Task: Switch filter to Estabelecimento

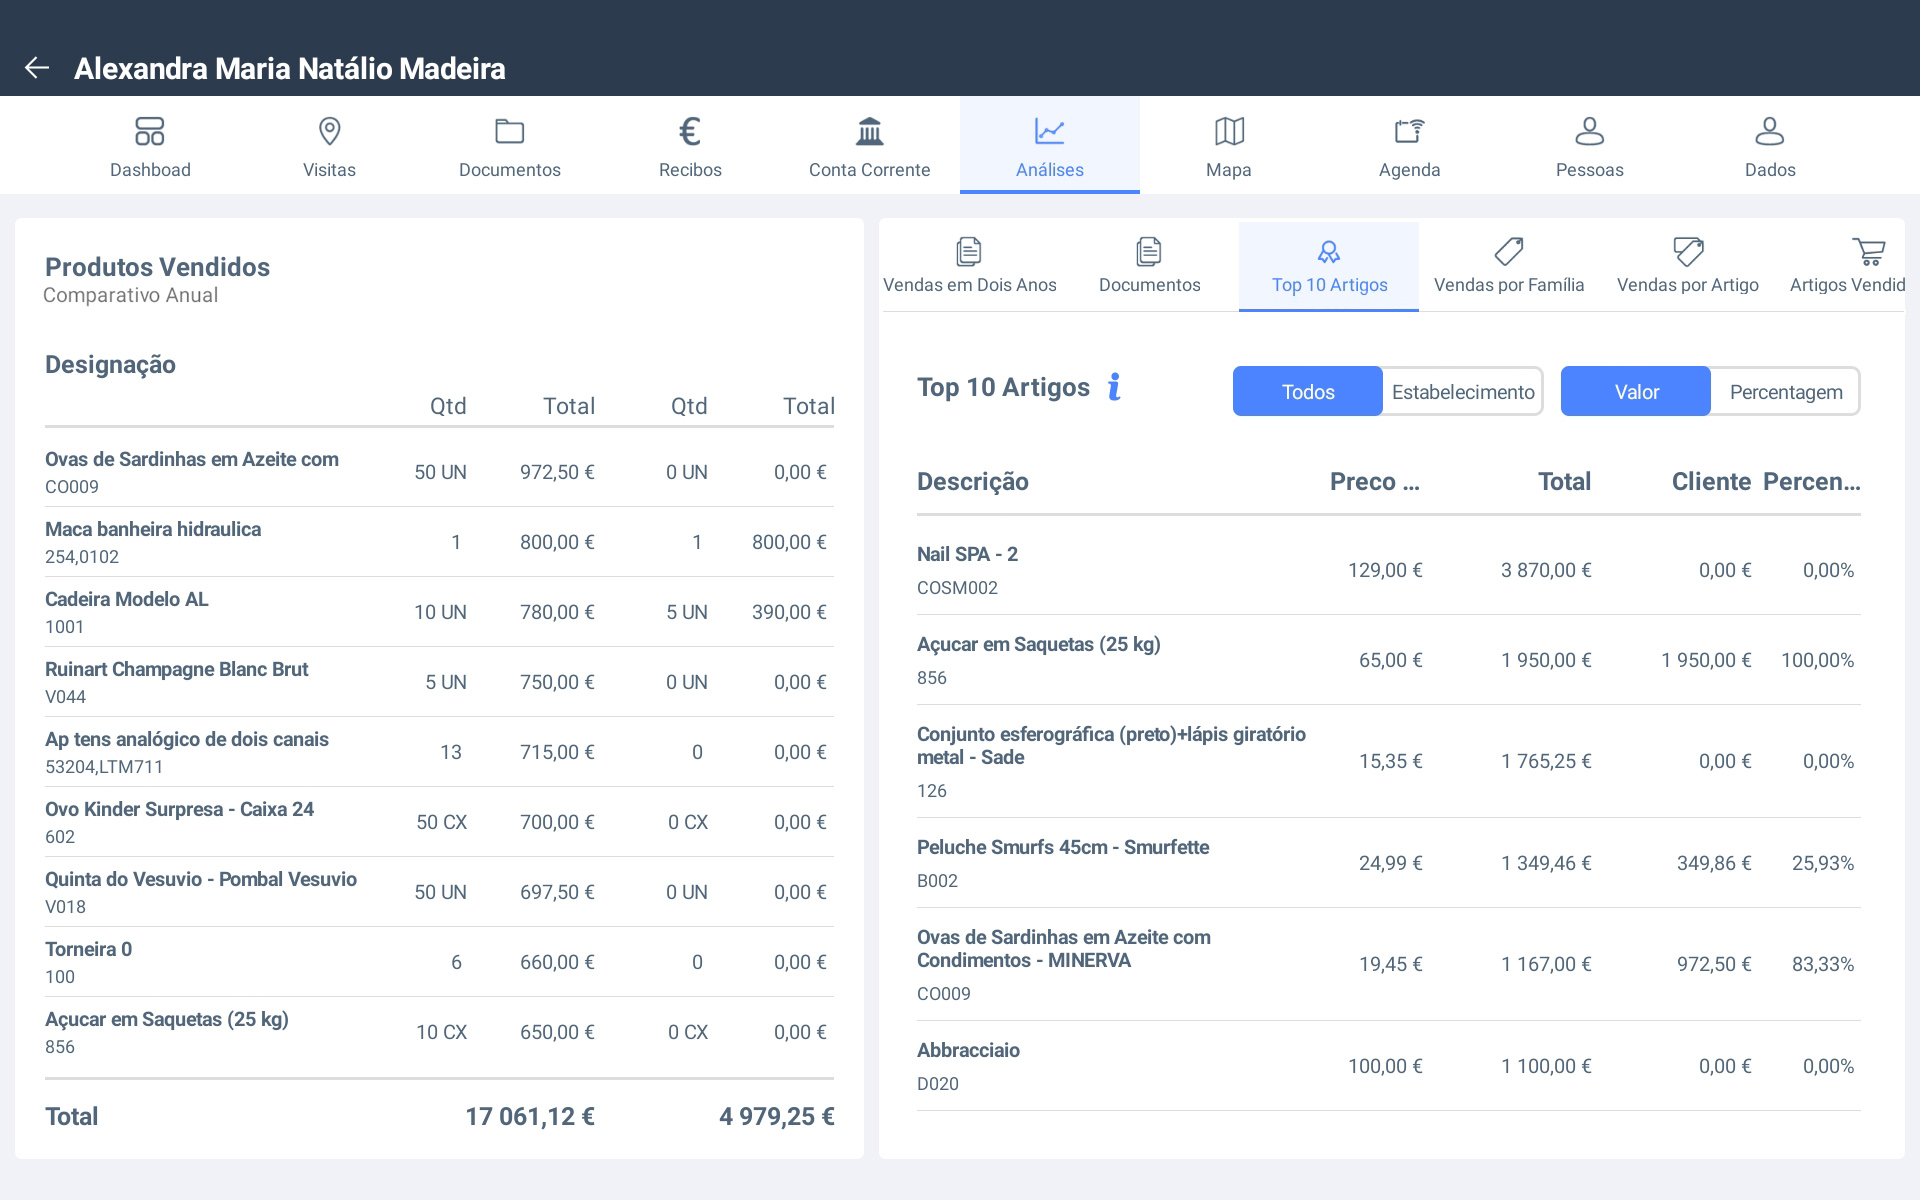Action: [x=1462, y=392]
